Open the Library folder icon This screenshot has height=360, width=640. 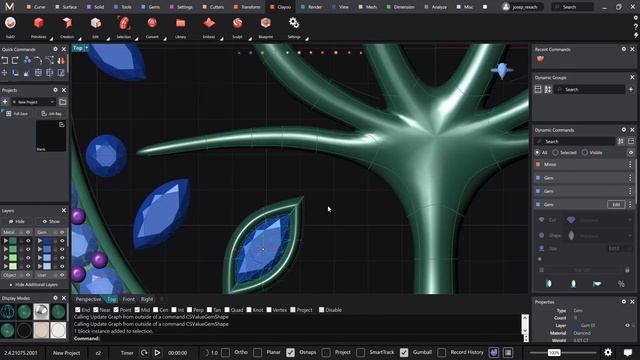point(180,23)
